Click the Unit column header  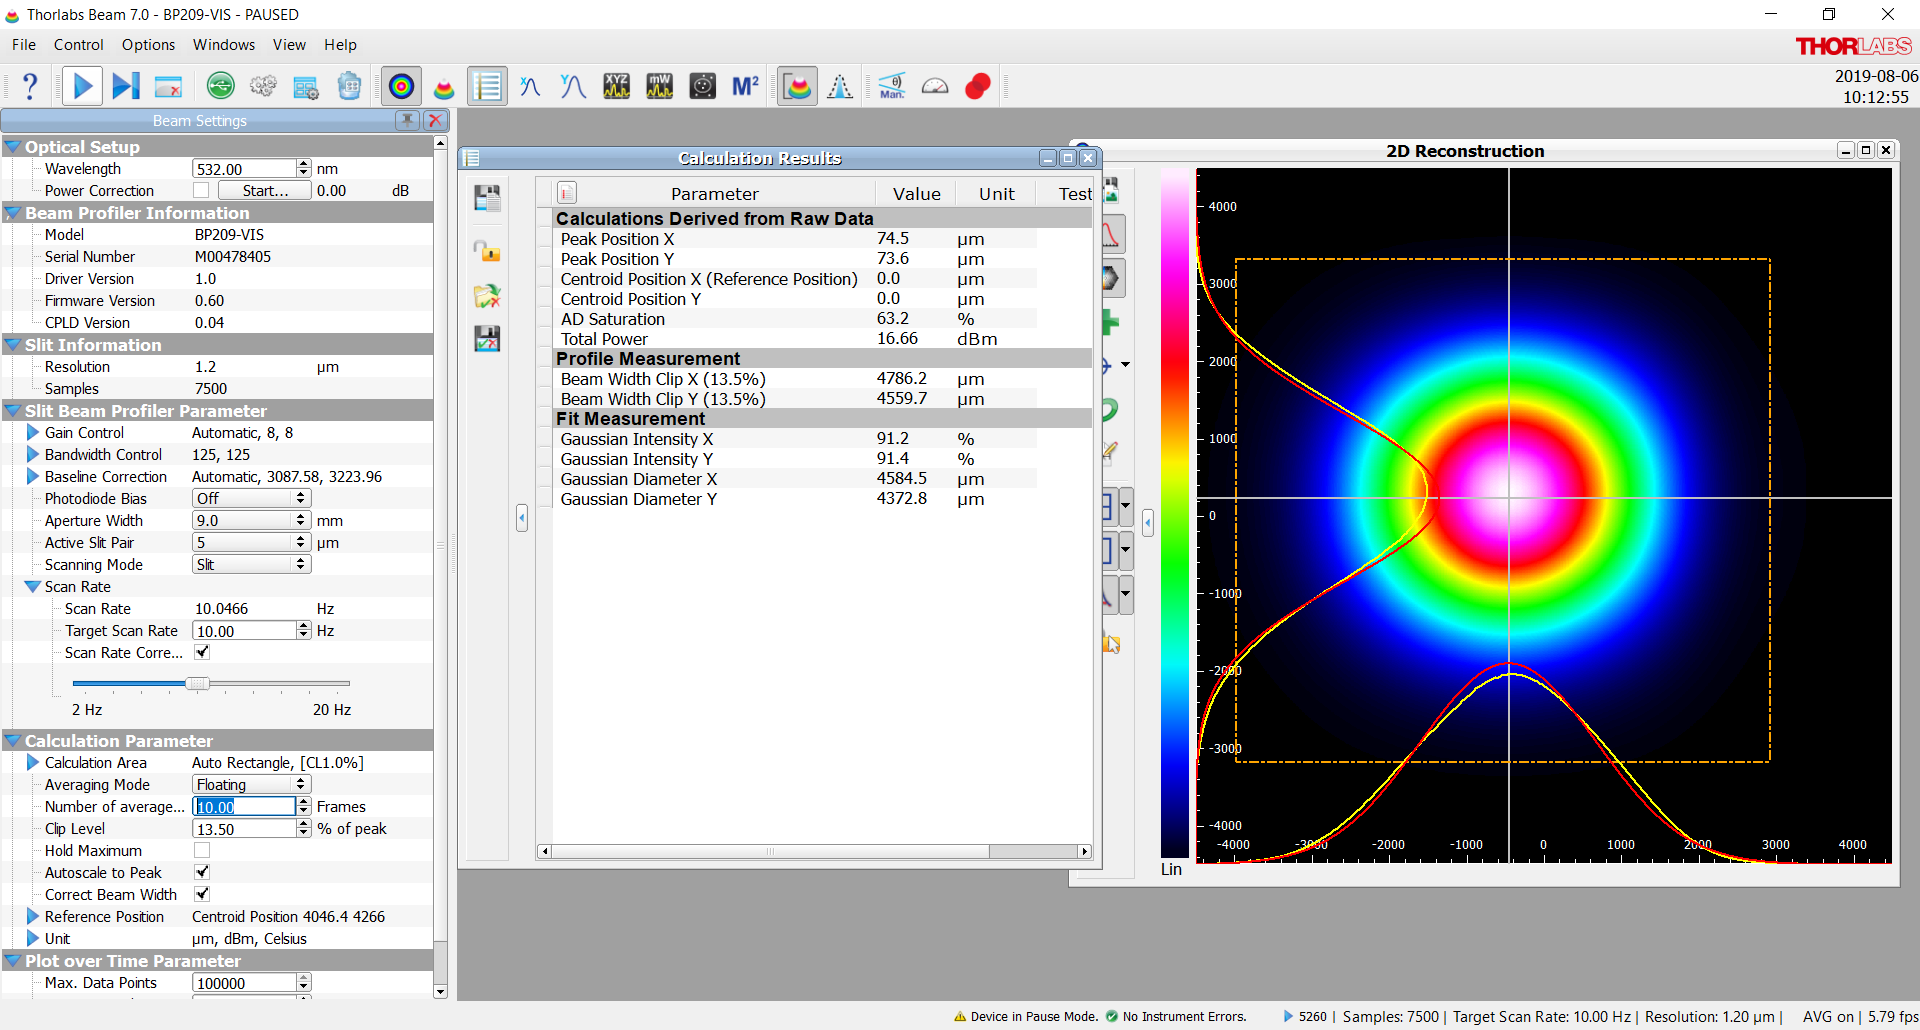pos(996,194)
